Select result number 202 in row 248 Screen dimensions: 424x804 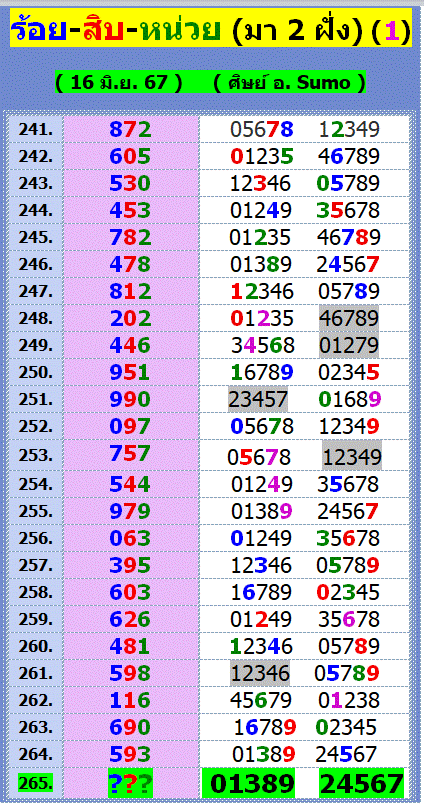pos(131,318)
